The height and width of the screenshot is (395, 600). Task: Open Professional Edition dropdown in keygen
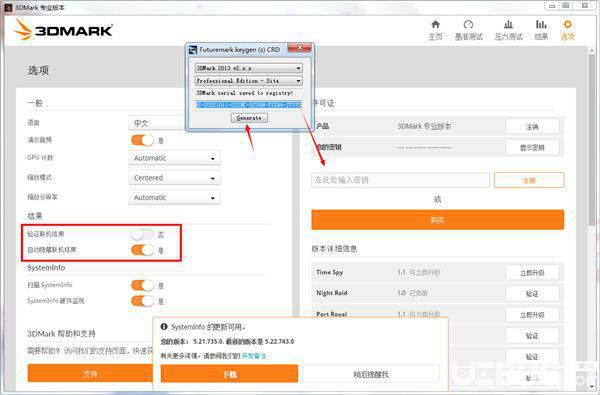coord(249,81)
